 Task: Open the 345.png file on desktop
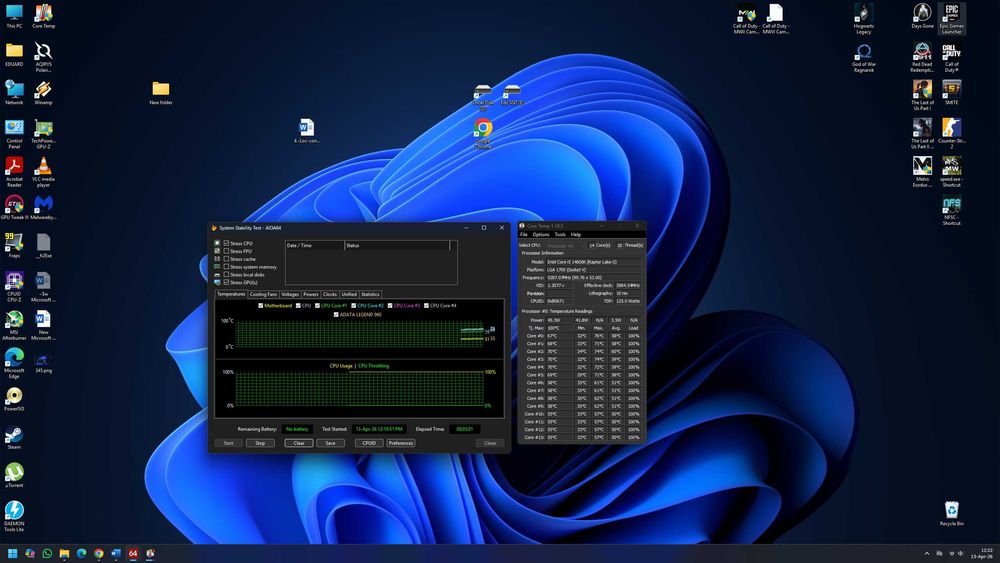pos(43,363)
